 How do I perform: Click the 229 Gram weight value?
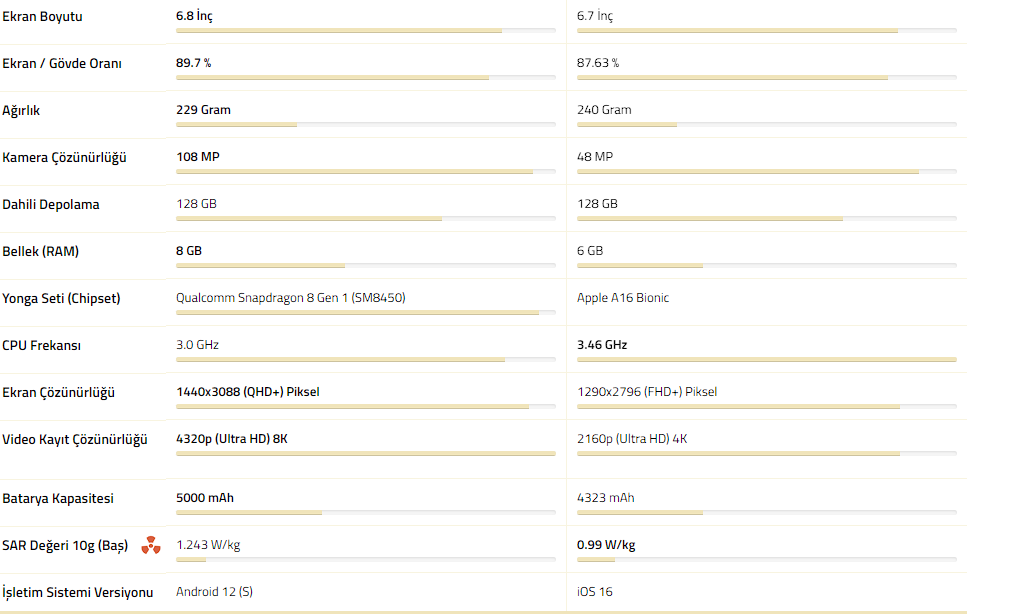(x=203, y=110)
